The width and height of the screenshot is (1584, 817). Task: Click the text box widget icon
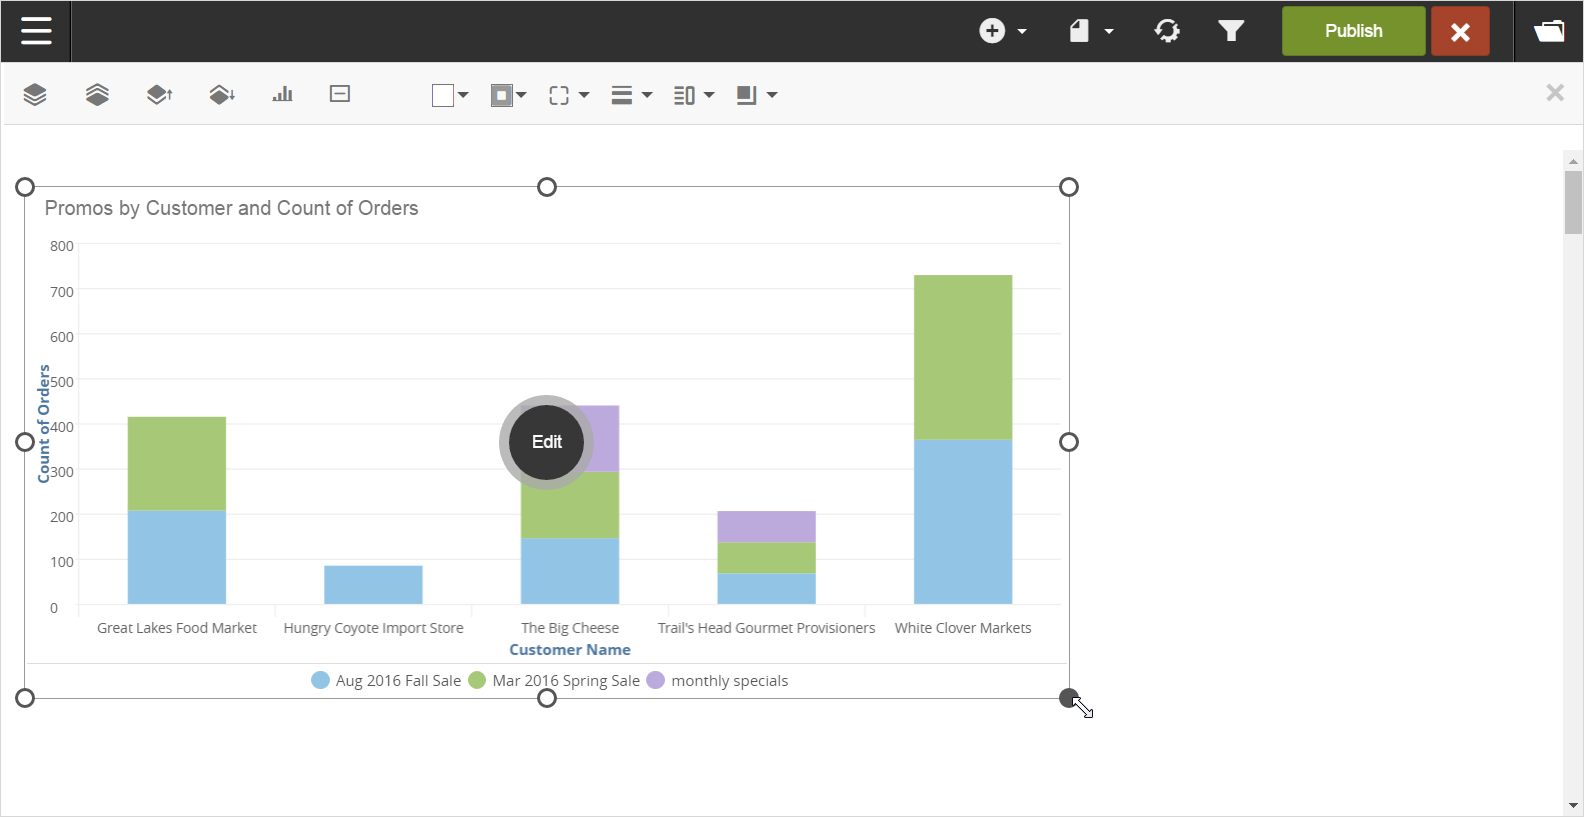[x=340, y=94]
